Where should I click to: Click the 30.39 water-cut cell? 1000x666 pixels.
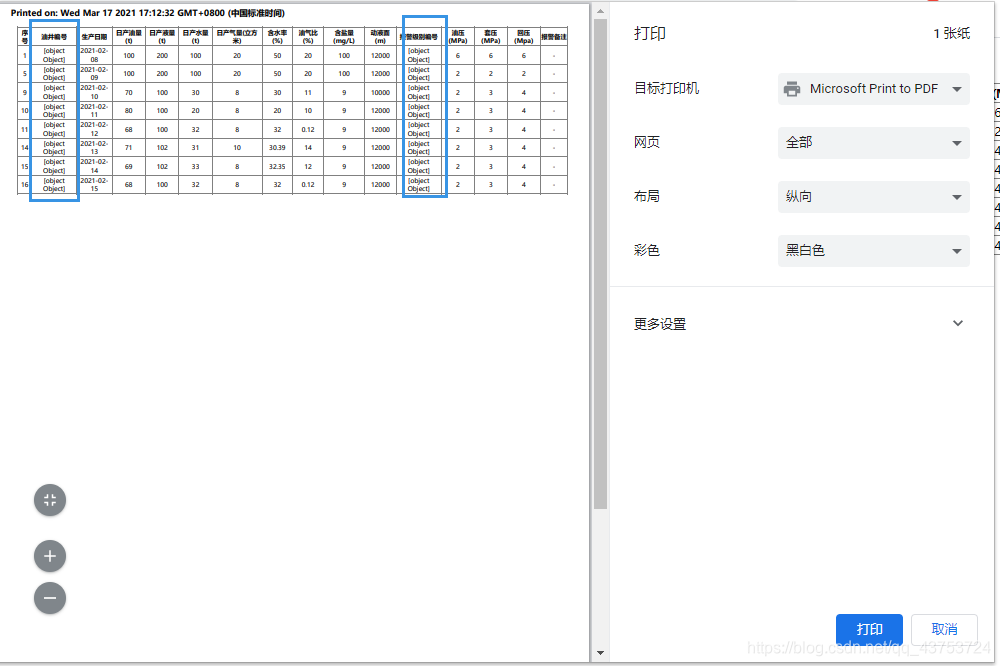pos(277,148)
